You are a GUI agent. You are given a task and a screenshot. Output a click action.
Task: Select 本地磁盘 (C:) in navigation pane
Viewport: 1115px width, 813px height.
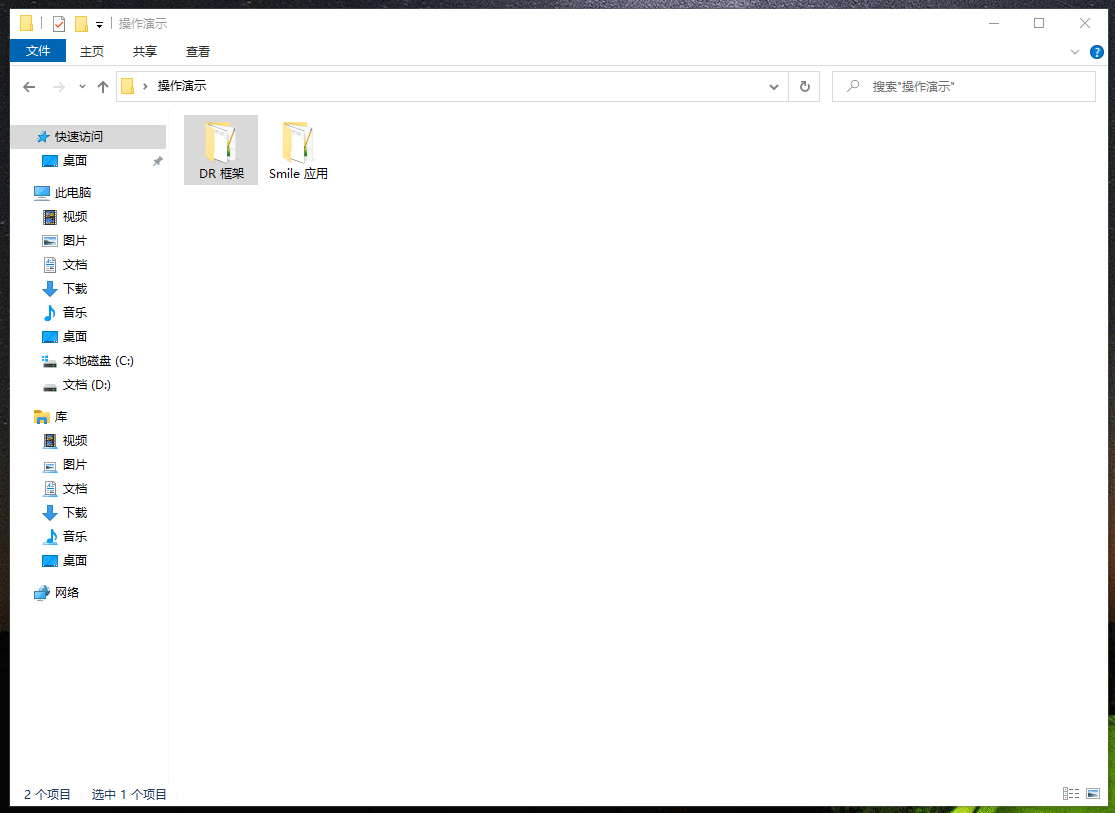click(x=97, y=361)
